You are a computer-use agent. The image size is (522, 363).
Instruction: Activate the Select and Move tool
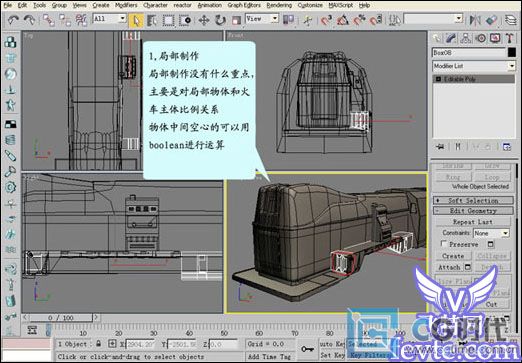204,20
